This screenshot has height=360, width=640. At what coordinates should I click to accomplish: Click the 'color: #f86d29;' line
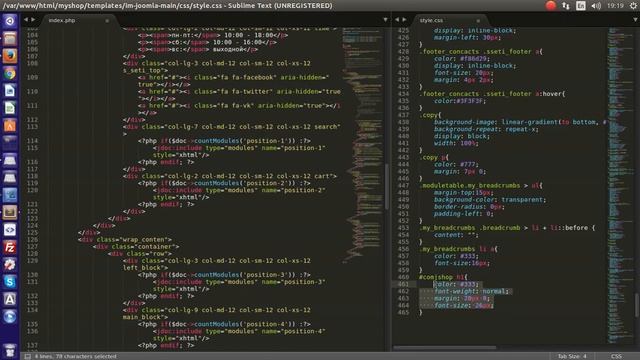pyautogui.click(x=462, y=59)
